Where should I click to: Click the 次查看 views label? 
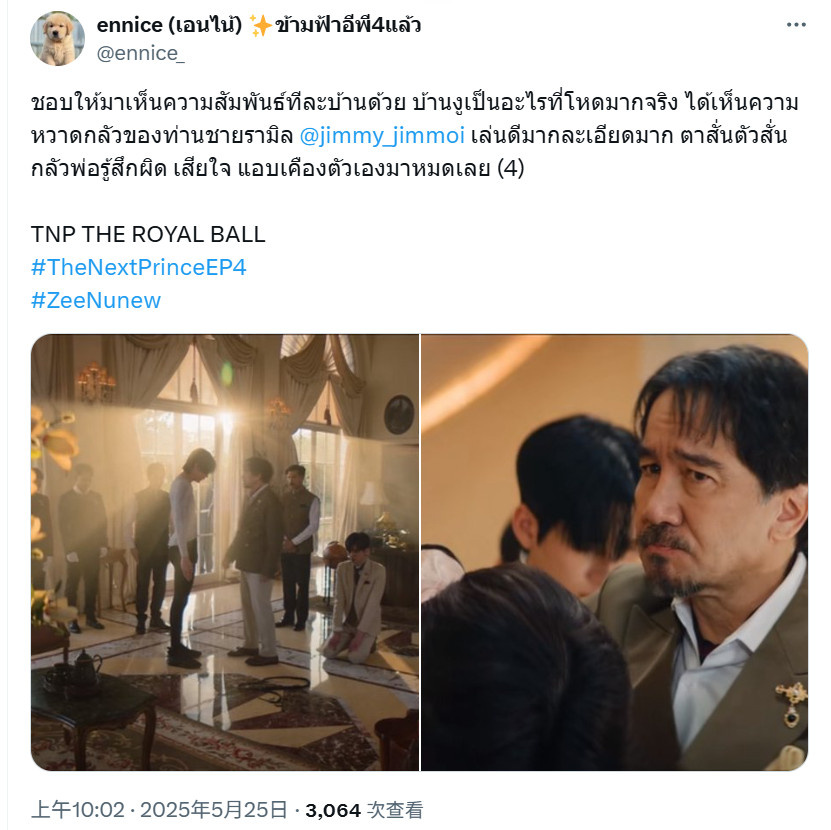point(395,810)
